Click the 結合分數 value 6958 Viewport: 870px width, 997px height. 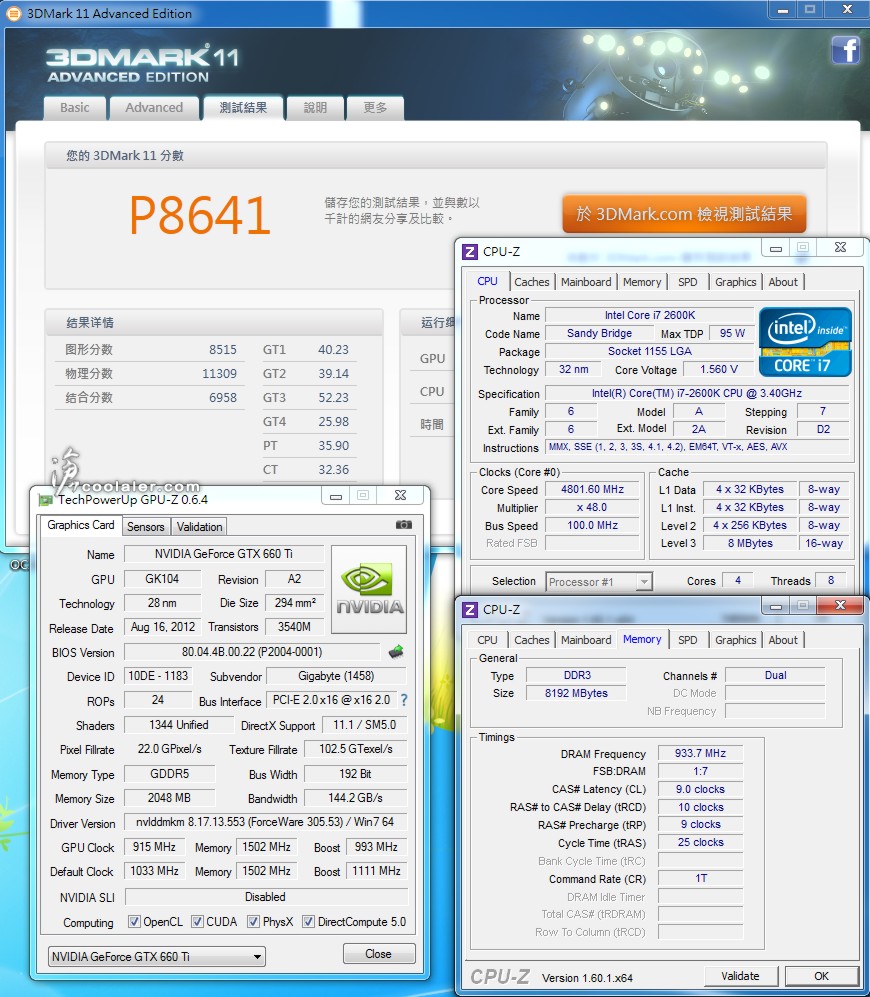tap(223, 398)
